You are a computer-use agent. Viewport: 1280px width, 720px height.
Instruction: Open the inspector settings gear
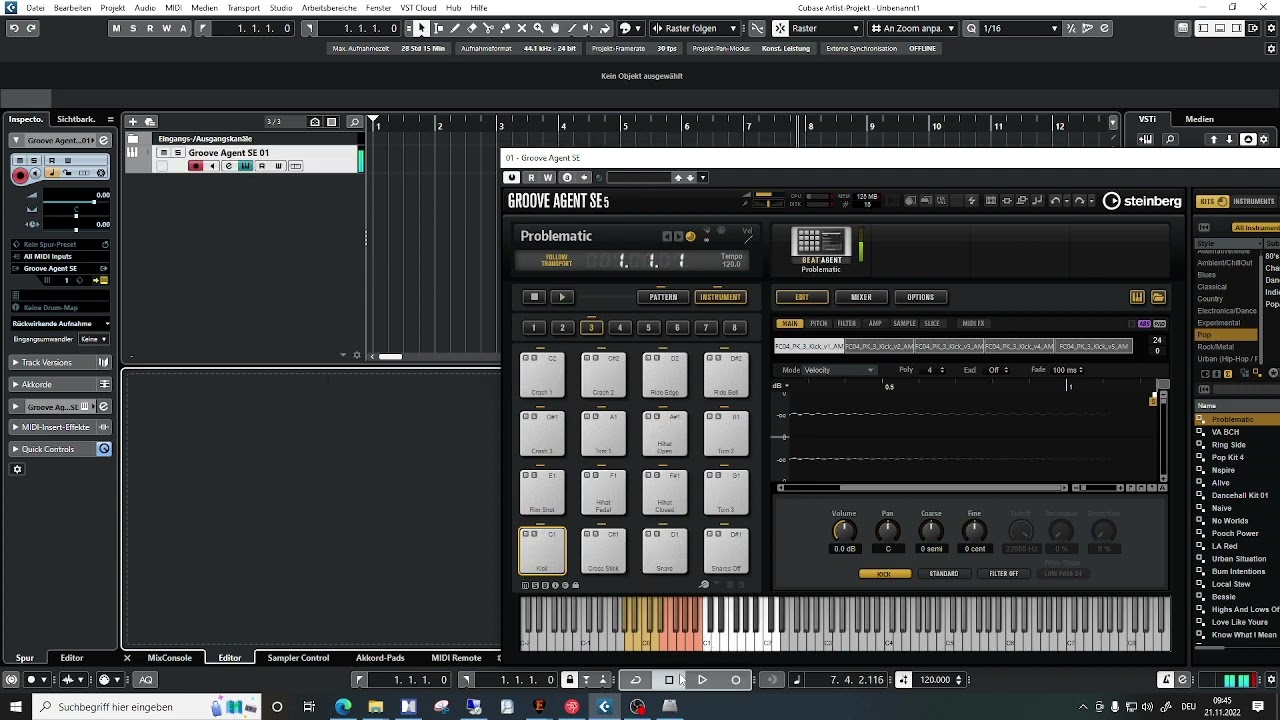(17, 469)
